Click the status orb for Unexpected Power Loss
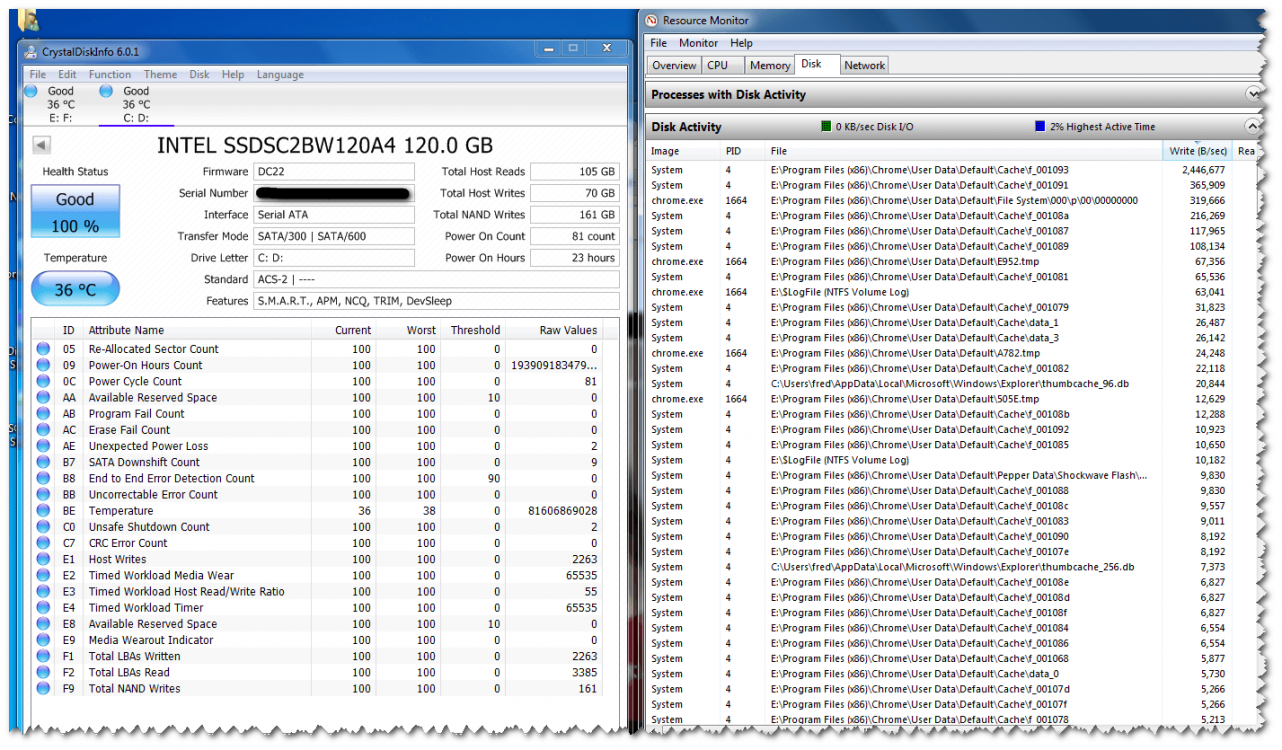Viewport: 1282px width, 750px height. [x=43, y=446]
